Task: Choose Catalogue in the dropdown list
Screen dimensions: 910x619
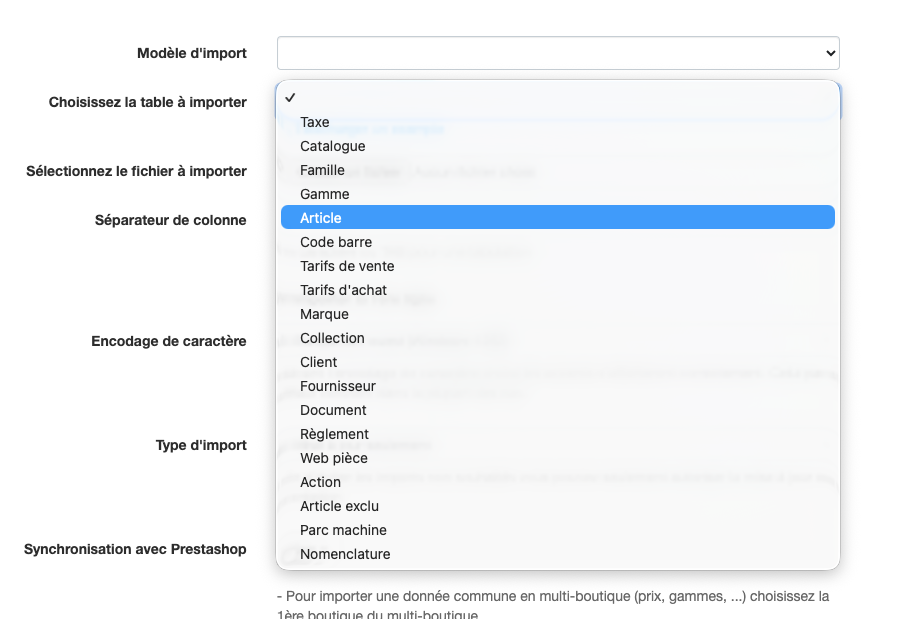Action: coord(333,146)
